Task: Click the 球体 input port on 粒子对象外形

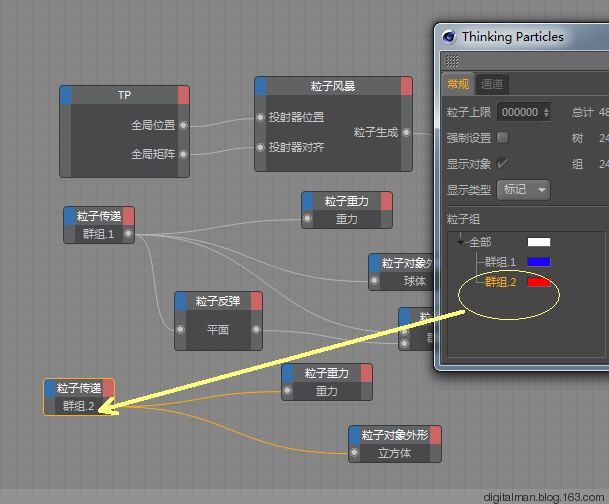Action: click(374, 280)
